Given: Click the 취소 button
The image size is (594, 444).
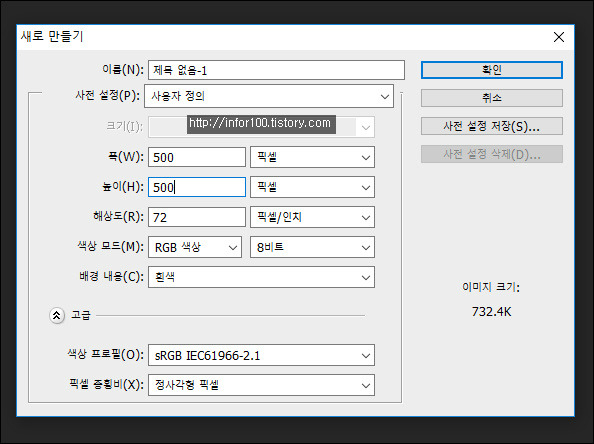Looking at the screenshot, I should coord(492,98).
